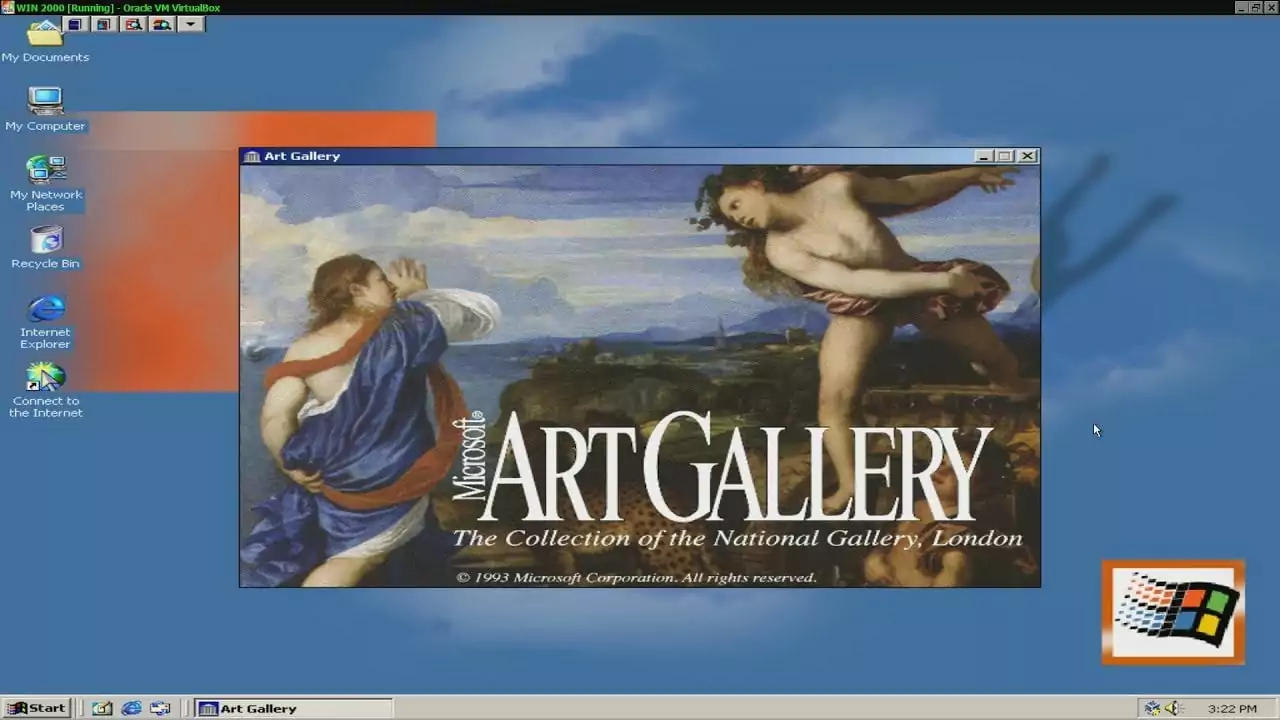Screen dimensions: 1280x720
Task: Launch Internet Explorer from Quick Launch
Action: (x=131, y=708)
